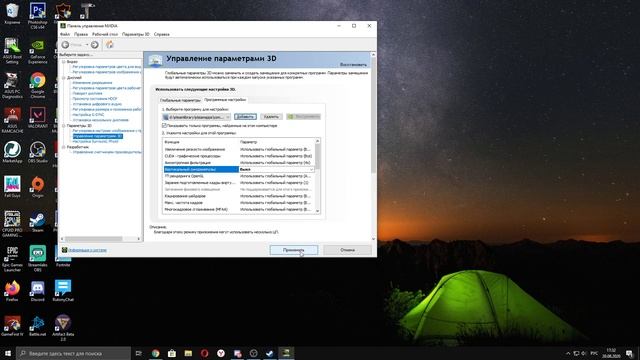
Task: Open ASUS PC Diagnostics desktop icon
Action: [x=12, y=85]
